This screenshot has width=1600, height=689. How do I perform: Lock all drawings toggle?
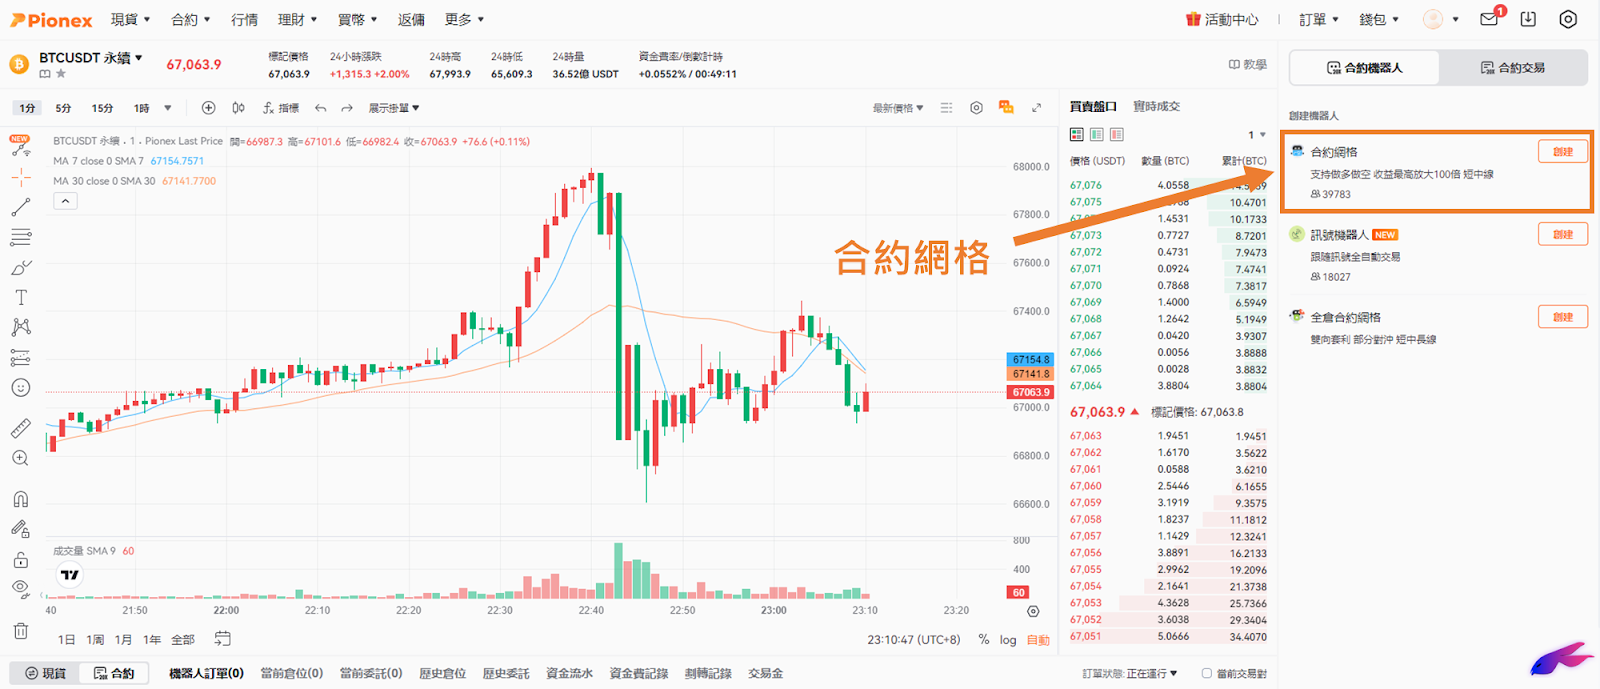click(x=20, y=559)
